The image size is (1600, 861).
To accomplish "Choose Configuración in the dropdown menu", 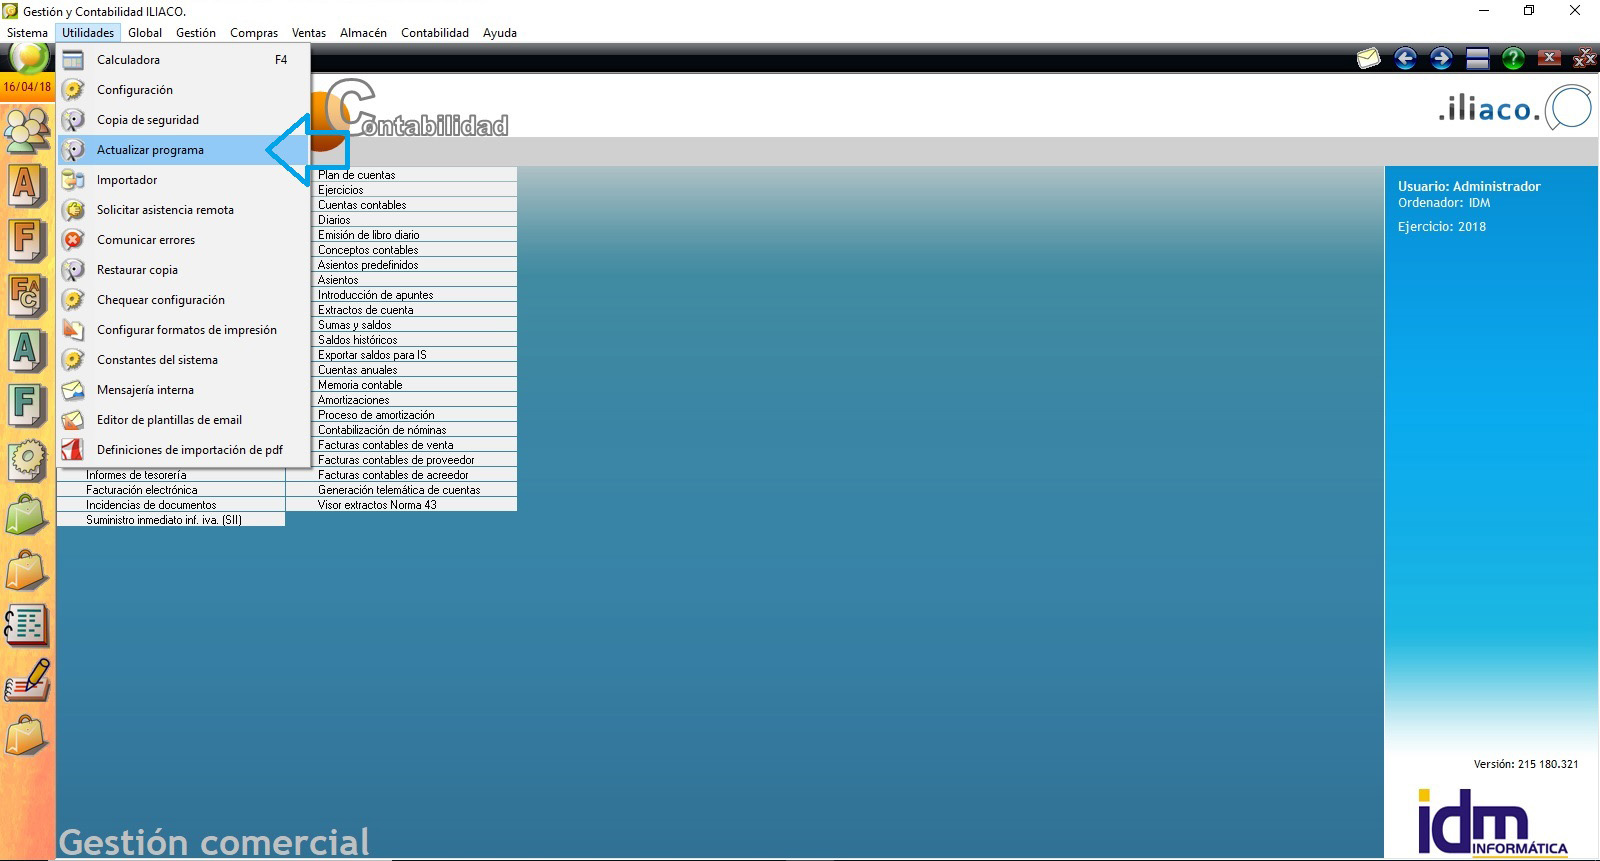I will pos(184,90).
